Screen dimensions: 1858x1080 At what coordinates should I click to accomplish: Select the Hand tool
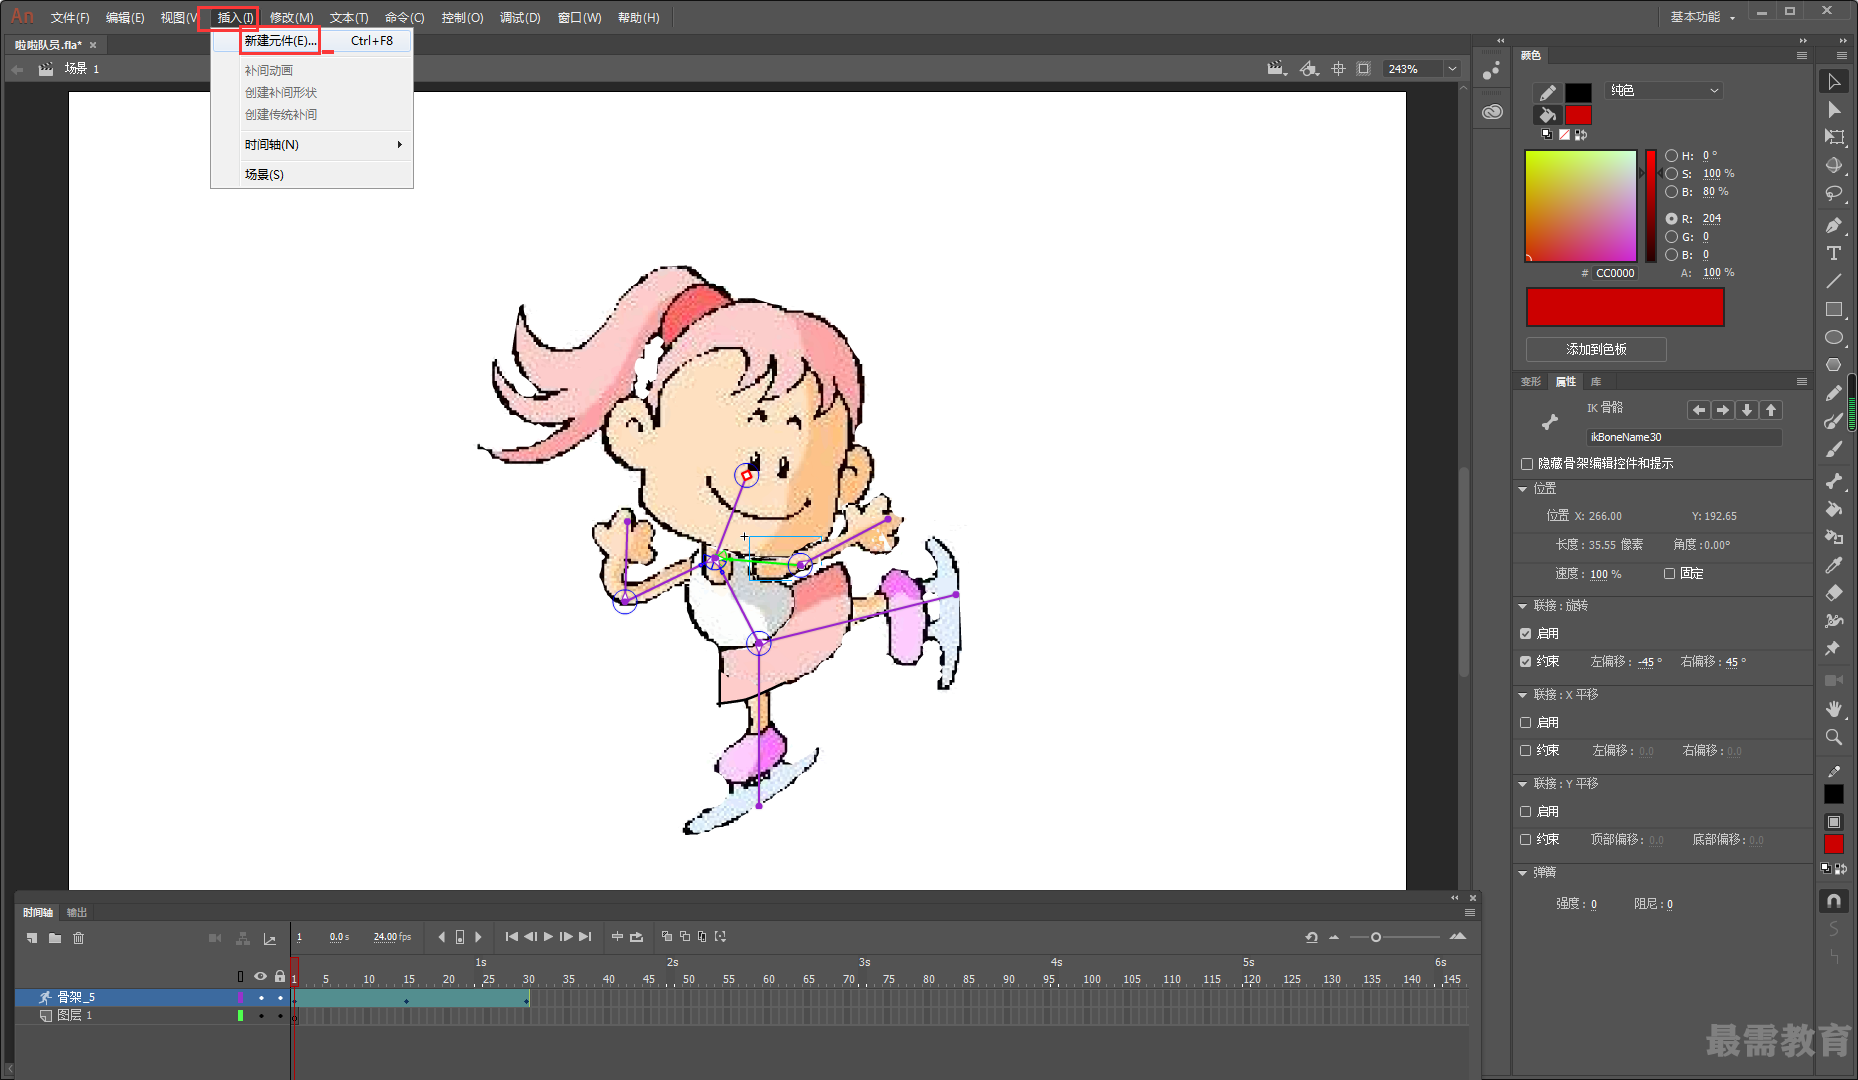tap(1833, 709)
